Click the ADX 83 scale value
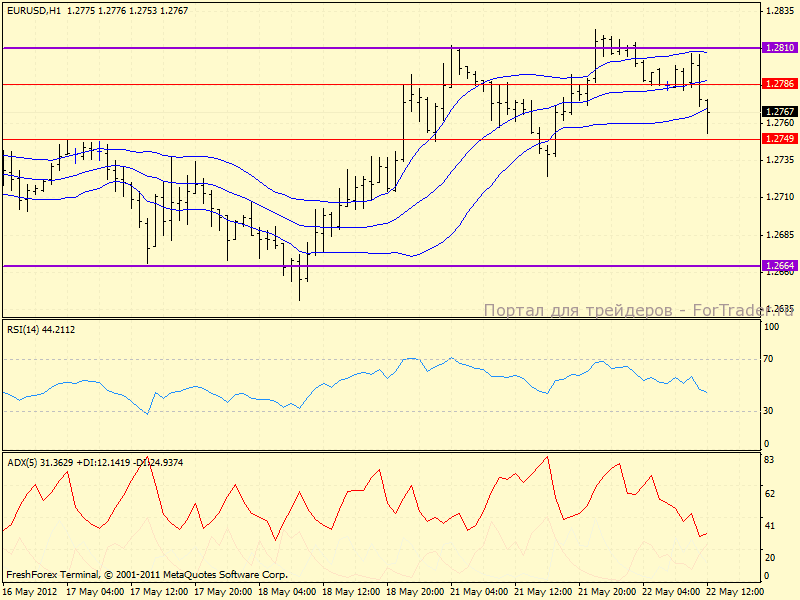800x600 pixels. tap(771, 459)
